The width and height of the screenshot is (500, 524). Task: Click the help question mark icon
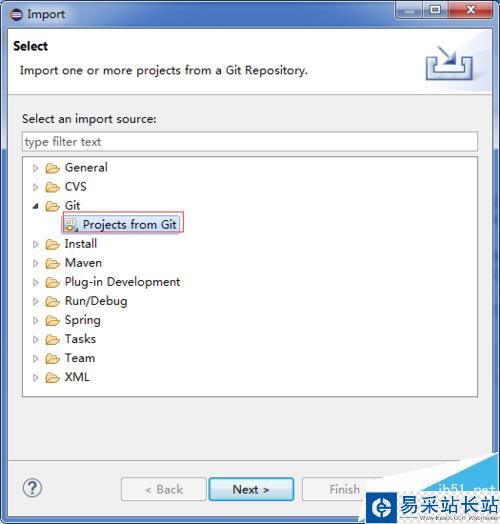tap(32, 488)
